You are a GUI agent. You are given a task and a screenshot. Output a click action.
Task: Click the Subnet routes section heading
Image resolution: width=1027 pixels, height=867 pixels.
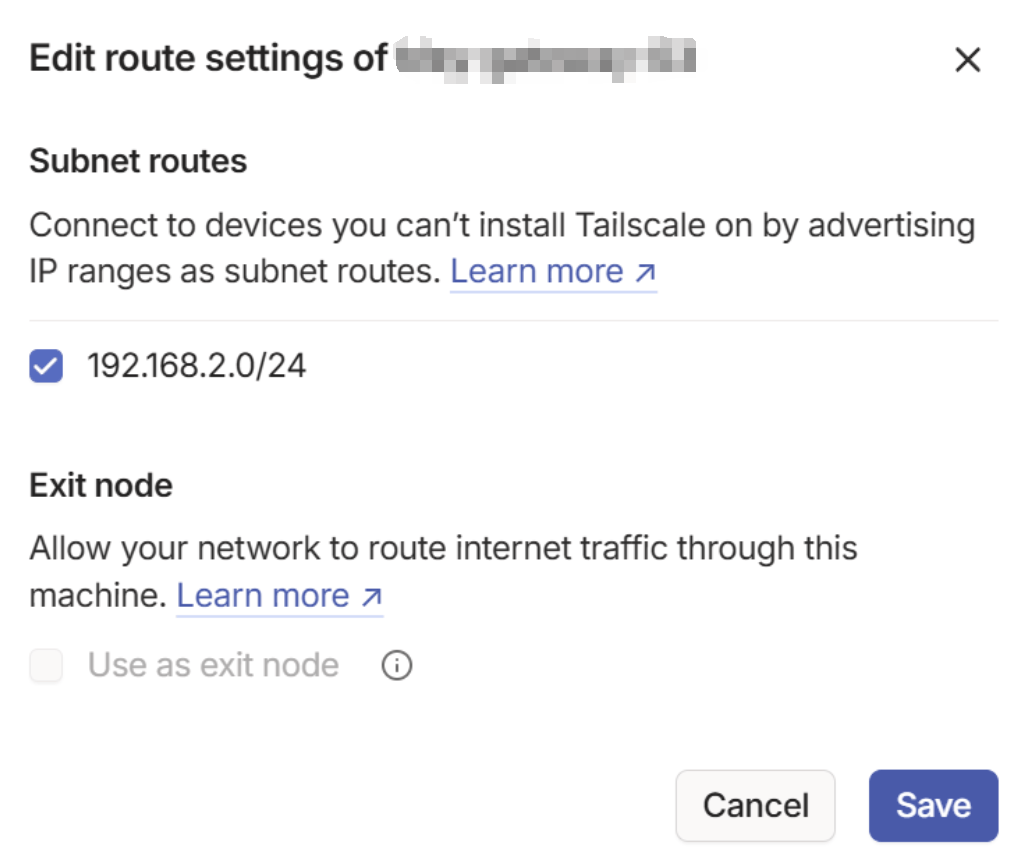138,161
